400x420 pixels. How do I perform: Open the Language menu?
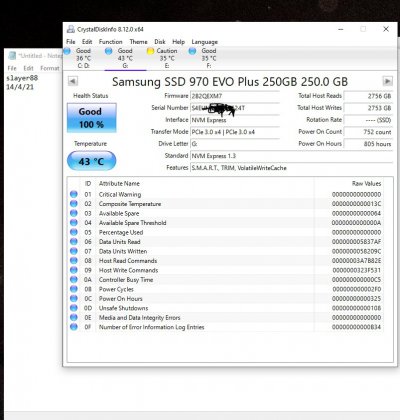click(204, 42)
